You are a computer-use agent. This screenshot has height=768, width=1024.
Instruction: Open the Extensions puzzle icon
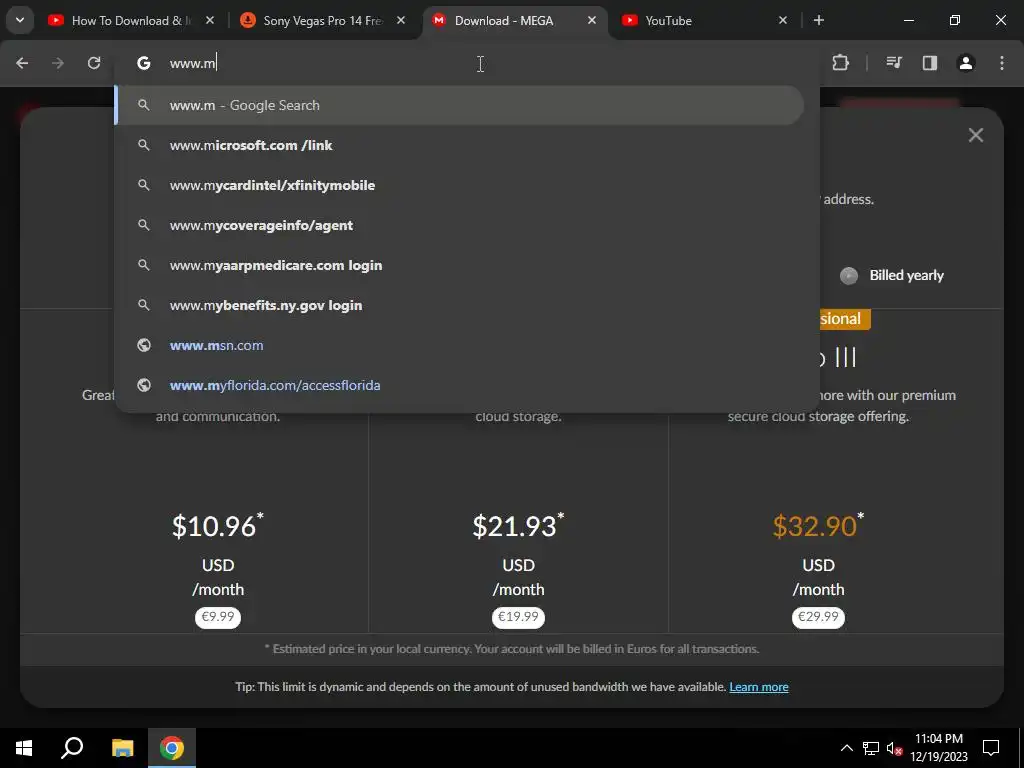point(840,63)
